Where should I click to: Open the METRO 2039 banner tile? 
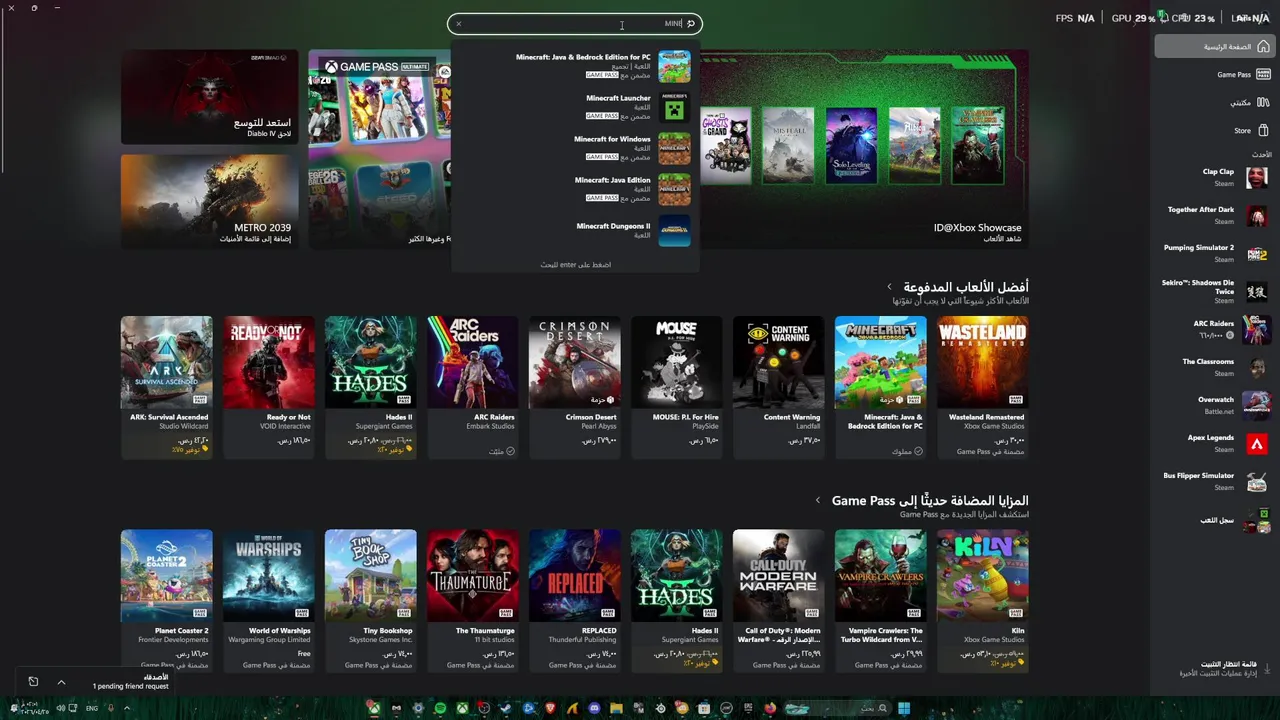tap(209, 201)
